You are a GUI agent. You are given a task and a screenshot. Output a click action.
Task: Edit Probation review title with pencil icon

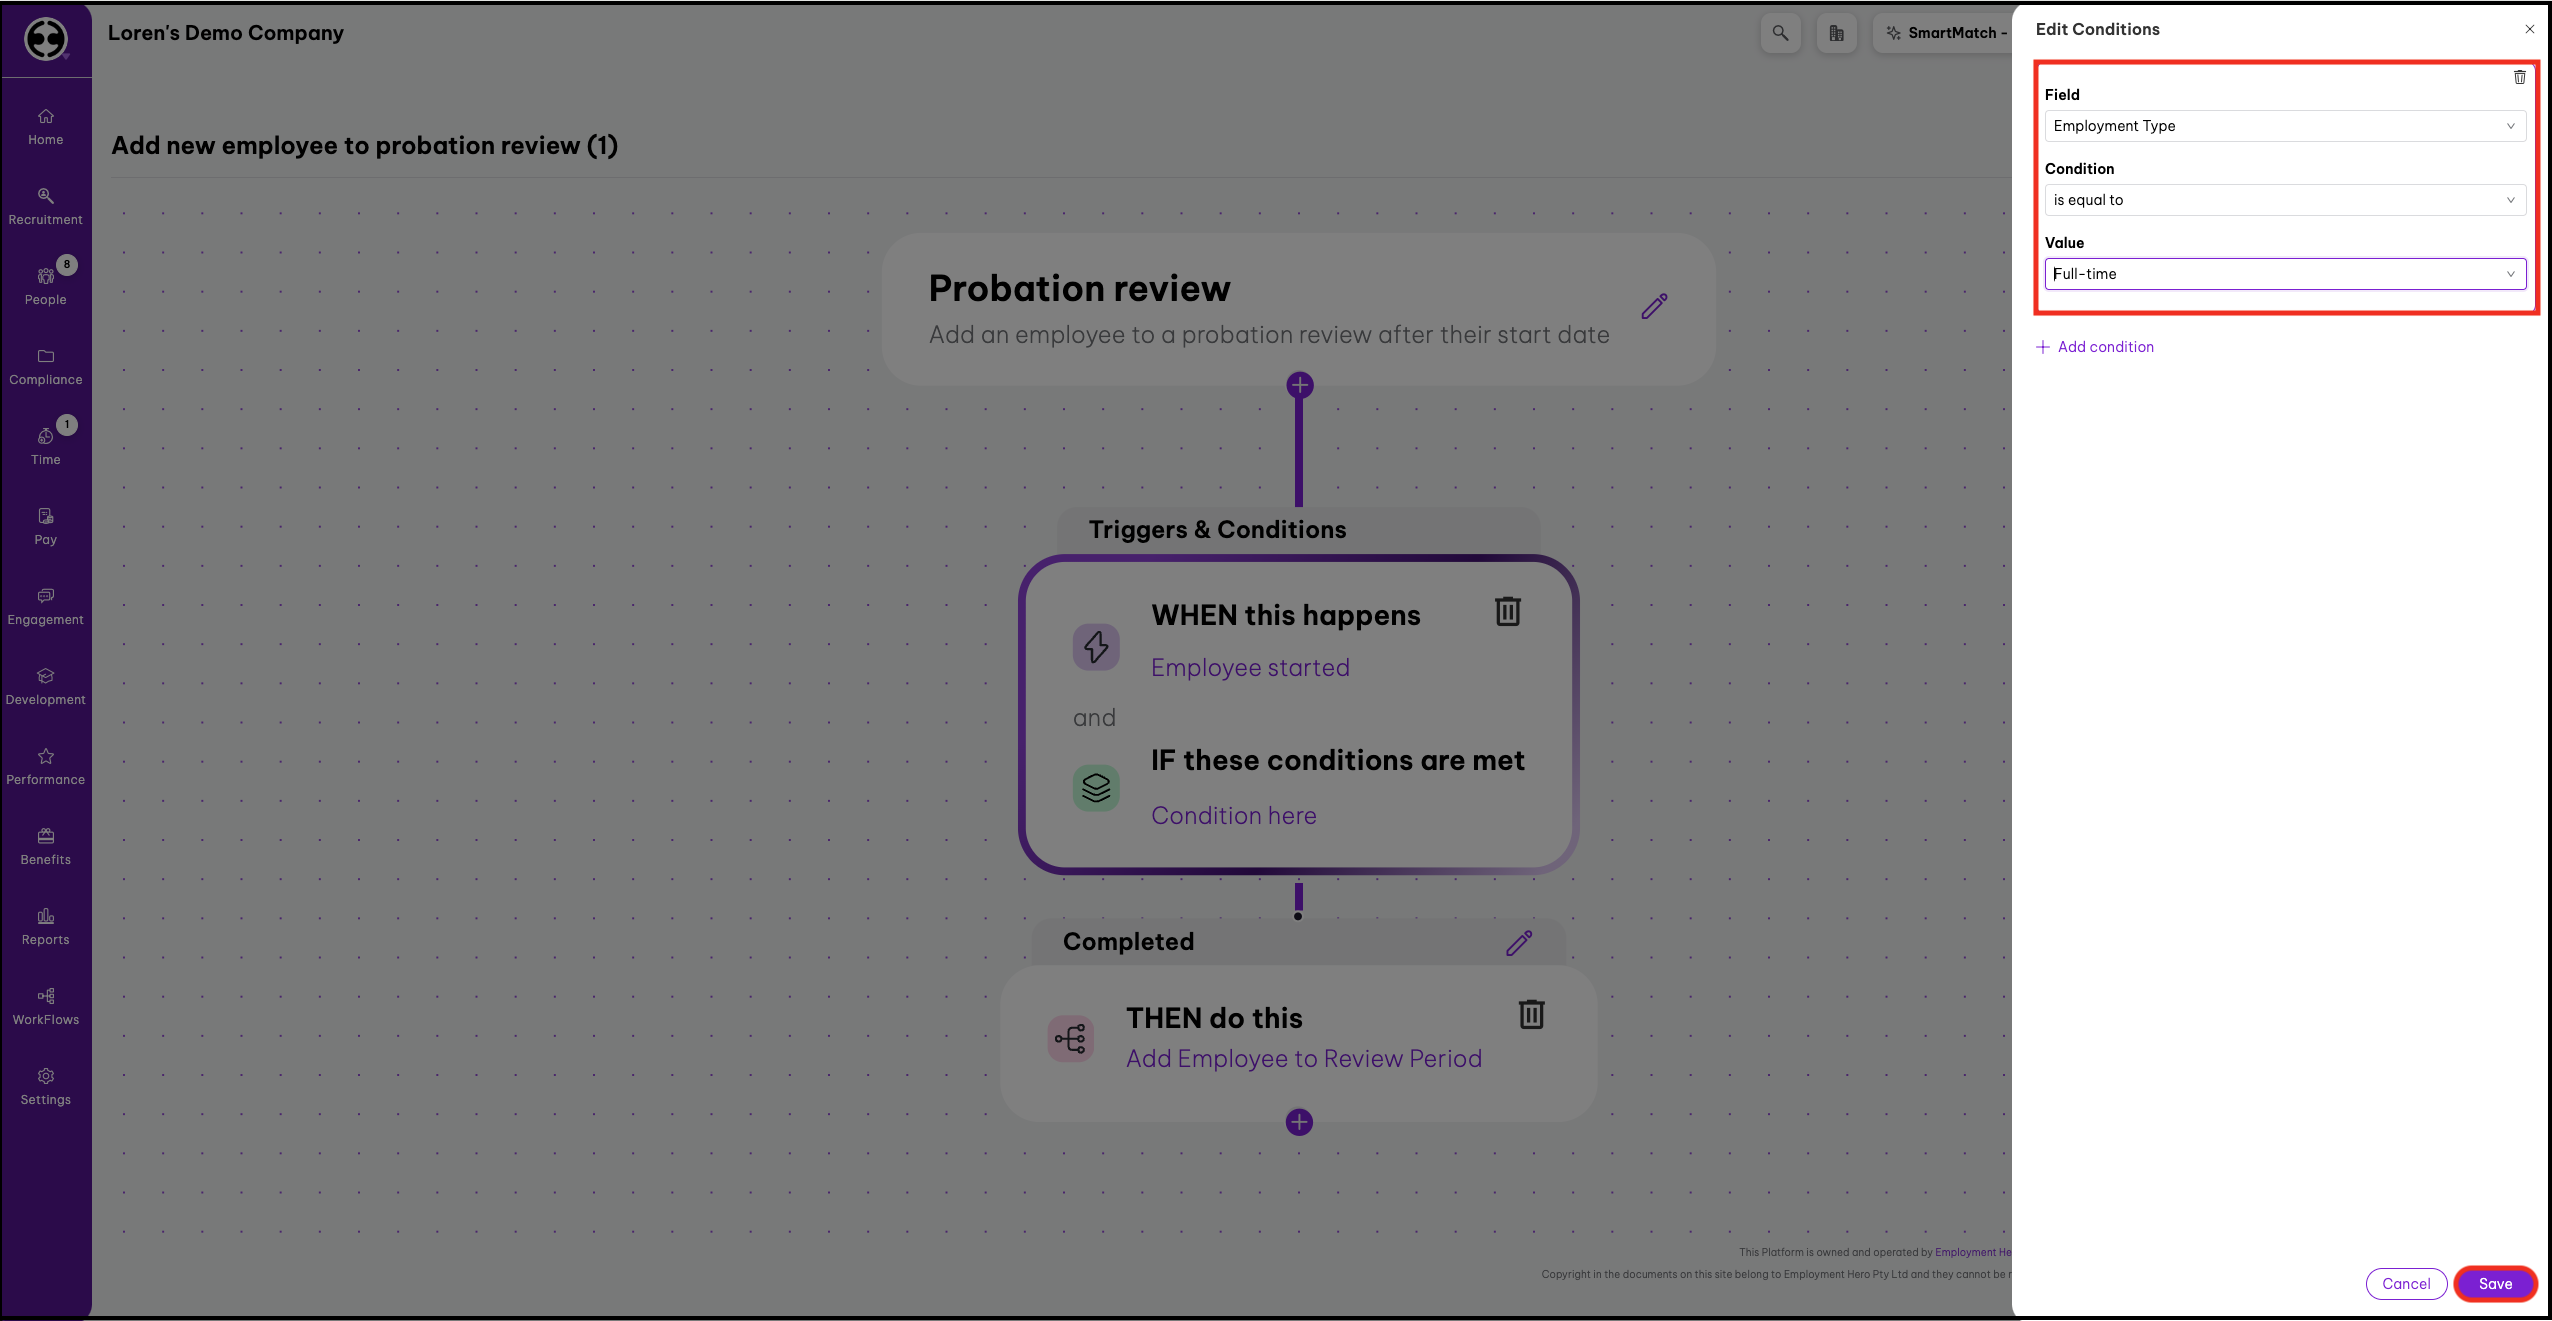(x=1654, y=306)
